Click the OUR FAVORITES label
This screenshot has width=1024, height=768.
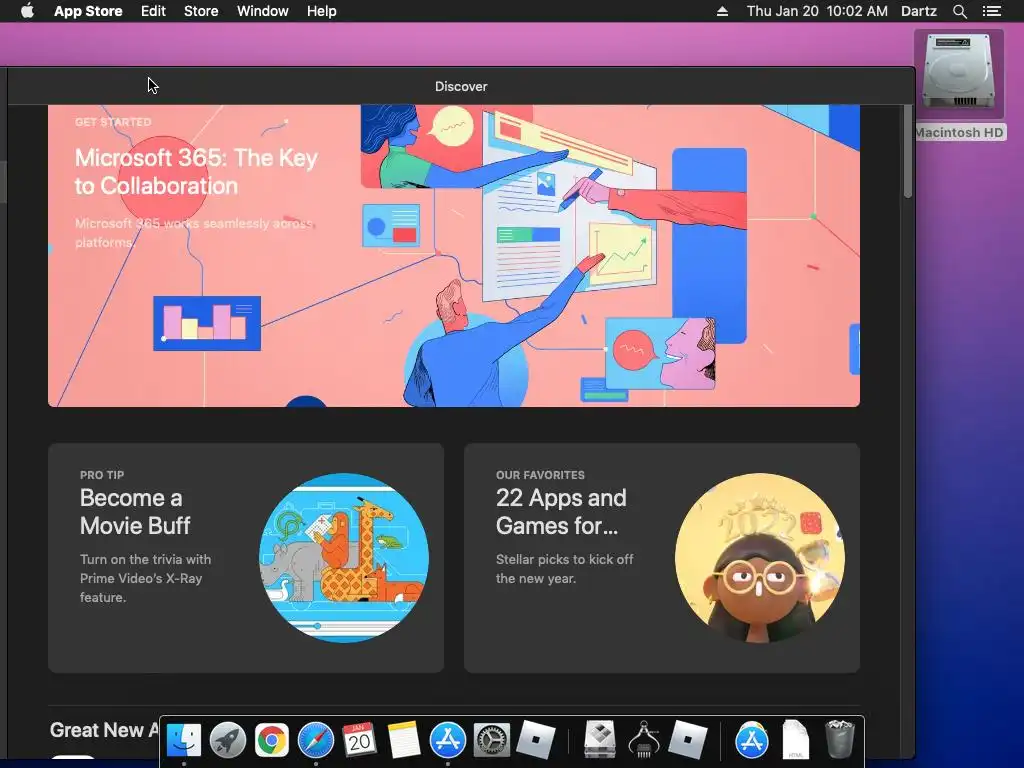pos(540,475)
